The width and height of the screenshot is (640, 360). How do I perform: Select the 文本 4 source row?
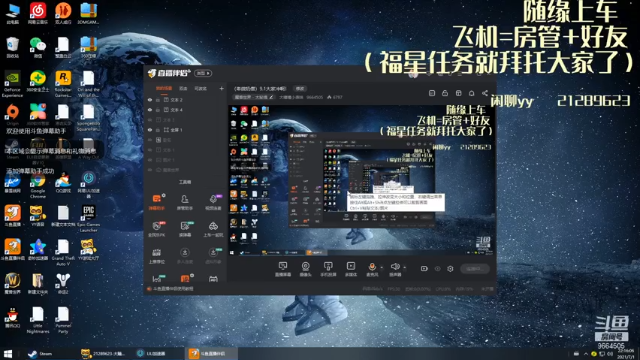tap(185, 110)
